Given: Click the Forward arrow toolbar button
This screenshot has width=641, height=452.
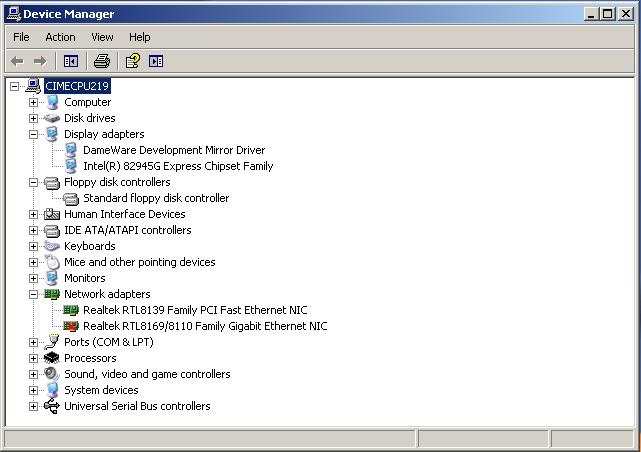Looking at the screenshot, I should click(40, 61).
